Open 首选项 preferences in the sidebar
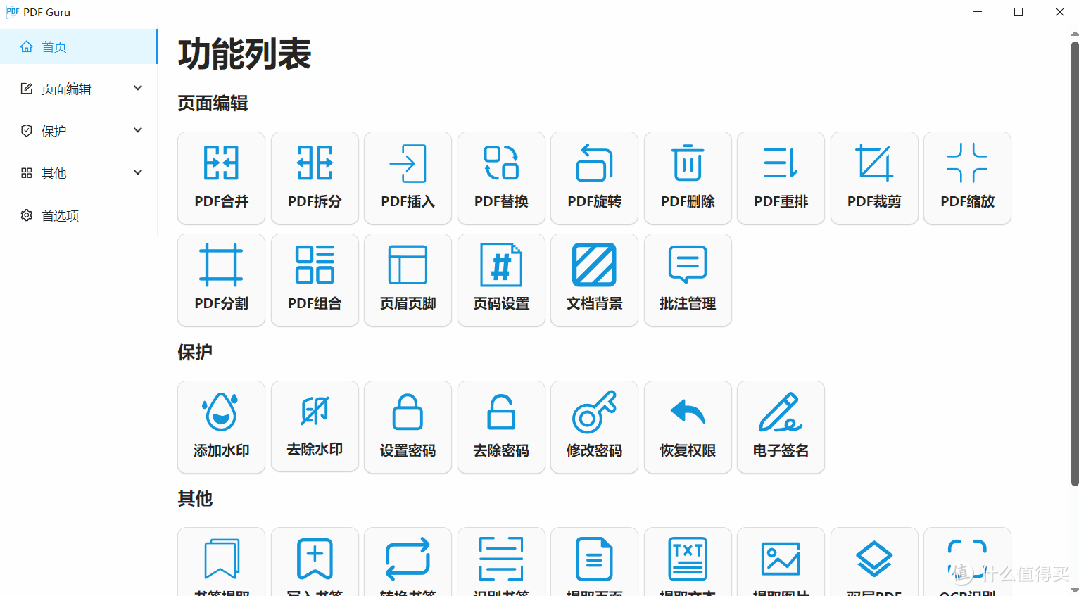This screenshot has height=596, width=1079. pyautogui.click(x=78, y=215)
